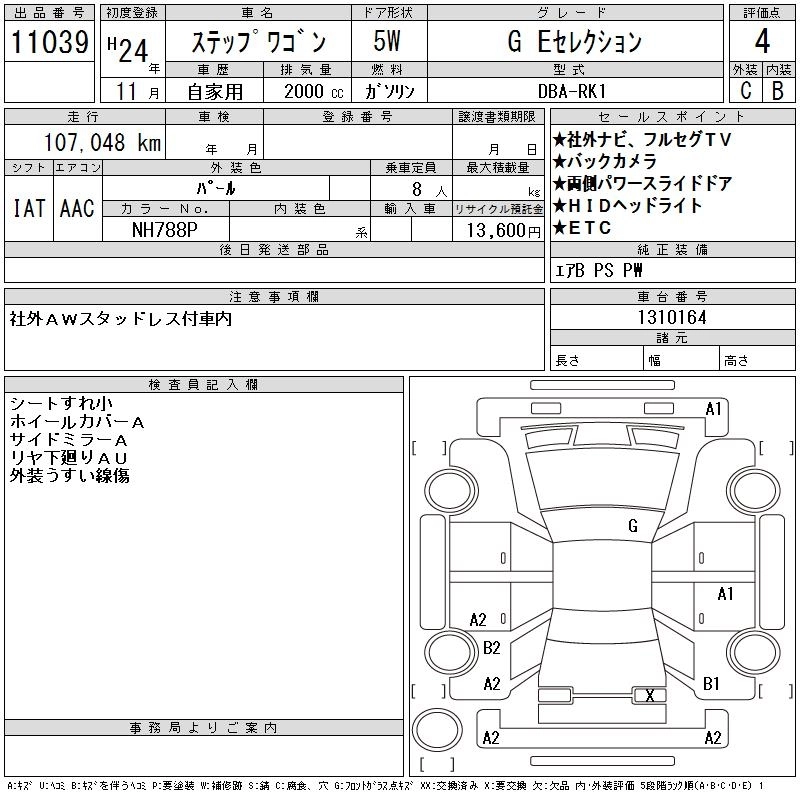The width and height of the screenshot is (800, 800).
Task: Click the 車検 header
Action: point(214,117)
